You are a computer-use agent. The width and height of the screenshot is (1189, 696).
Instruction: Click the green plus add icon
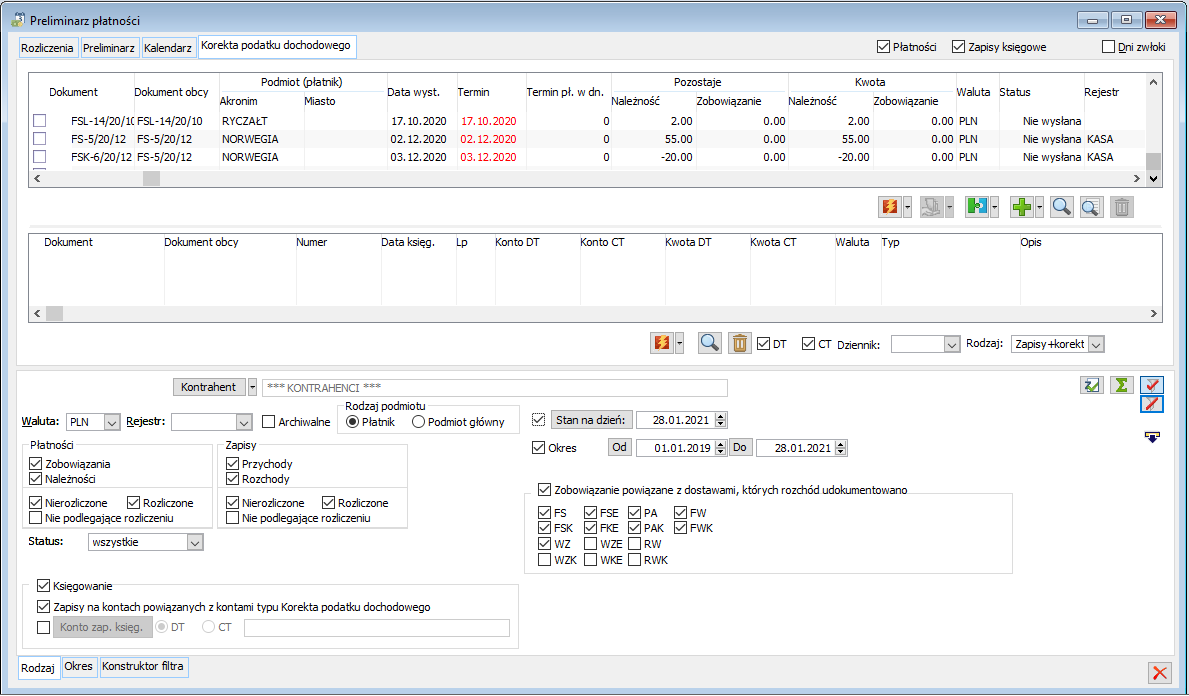click(1022, 207)
